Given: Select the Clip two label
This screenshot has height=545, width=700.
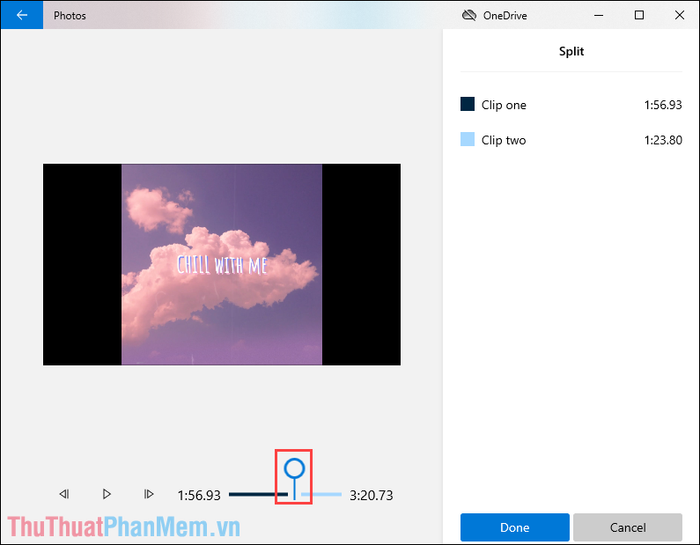Looking at the screenshot, I should coord(504,140).
